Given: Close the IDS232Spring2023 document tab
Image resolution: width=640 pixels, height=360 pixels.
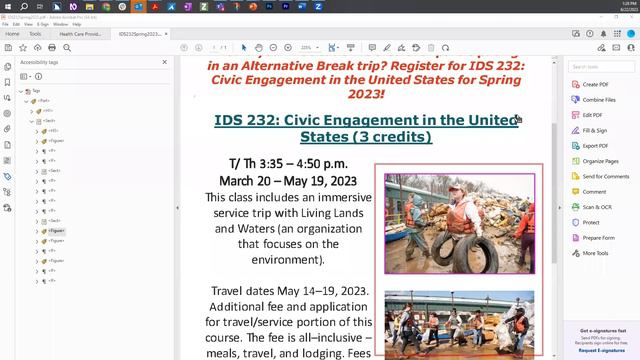Looking at the screenshot, I should (x=166, y=34).
